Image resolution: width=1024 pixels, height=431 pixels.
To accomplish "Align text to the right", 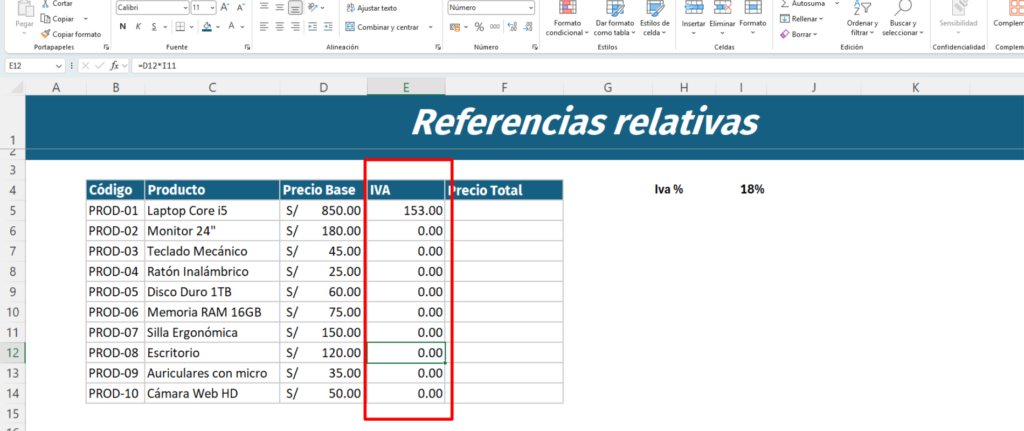I will click(295, 27).
